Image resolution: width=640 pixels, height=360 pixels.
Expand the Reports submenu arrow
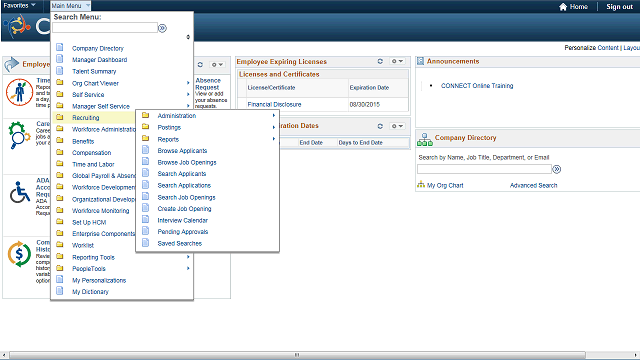pyautogui.click(x=274, y=139)
